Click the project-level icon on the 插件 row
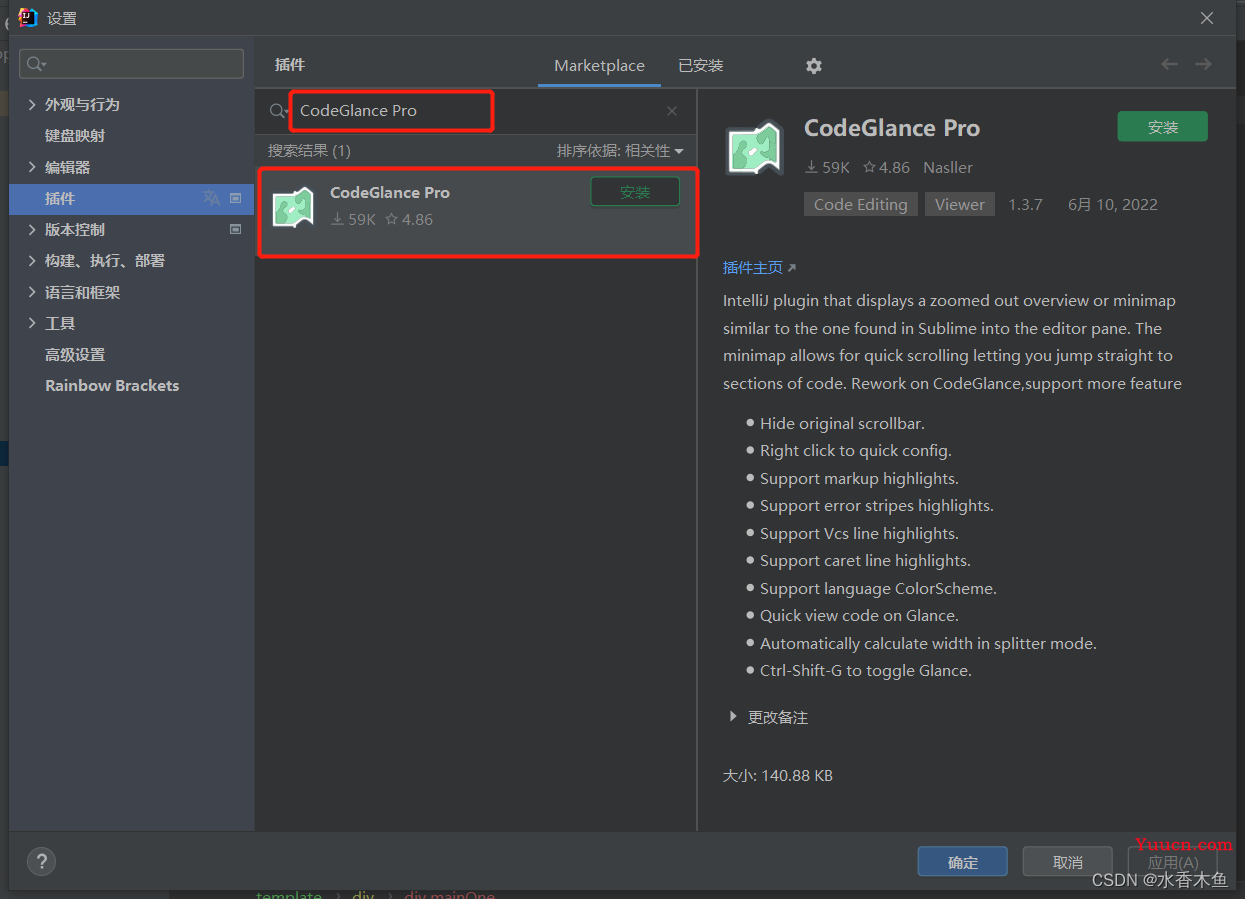The image size is (1245, 899). click(236, 198)
